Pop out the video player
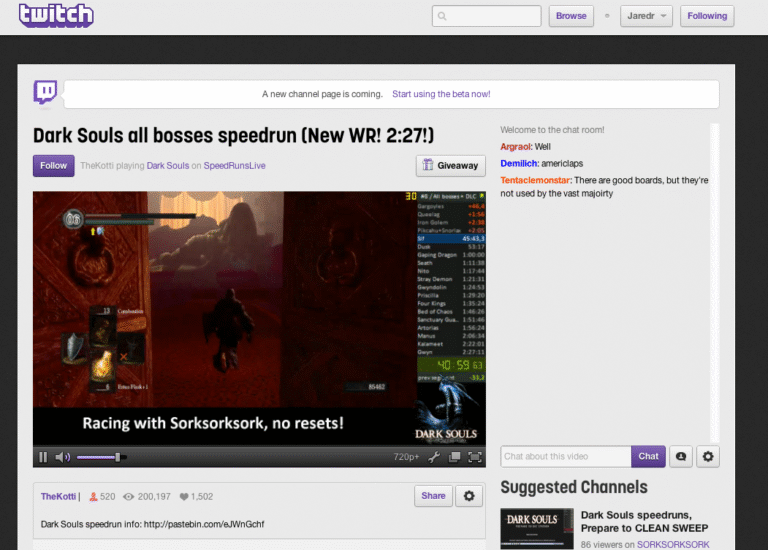 [455, 457]
